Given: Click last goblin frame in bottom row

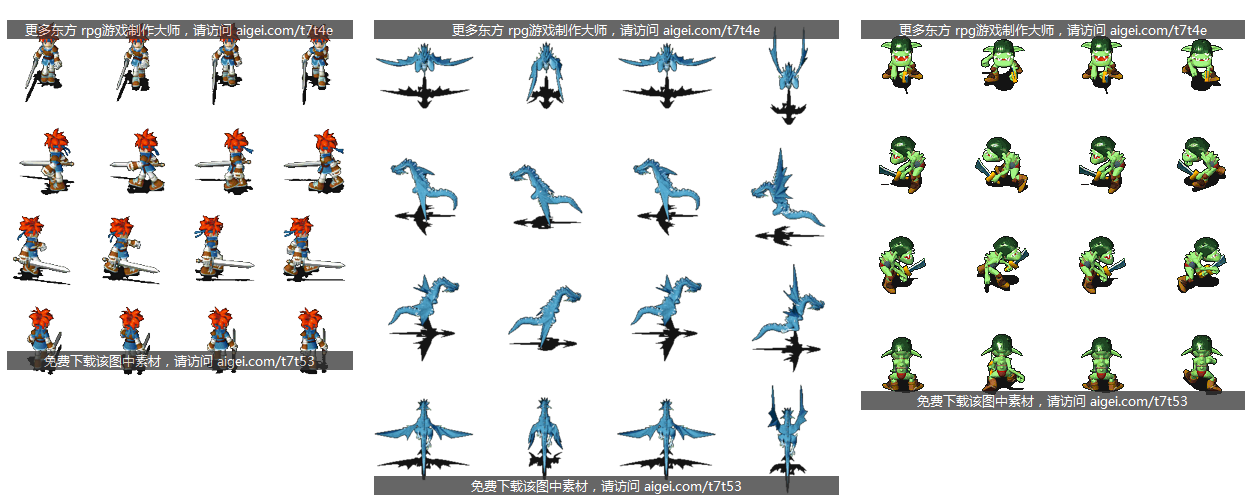Looking at the screenshot, I should 1200,362.
